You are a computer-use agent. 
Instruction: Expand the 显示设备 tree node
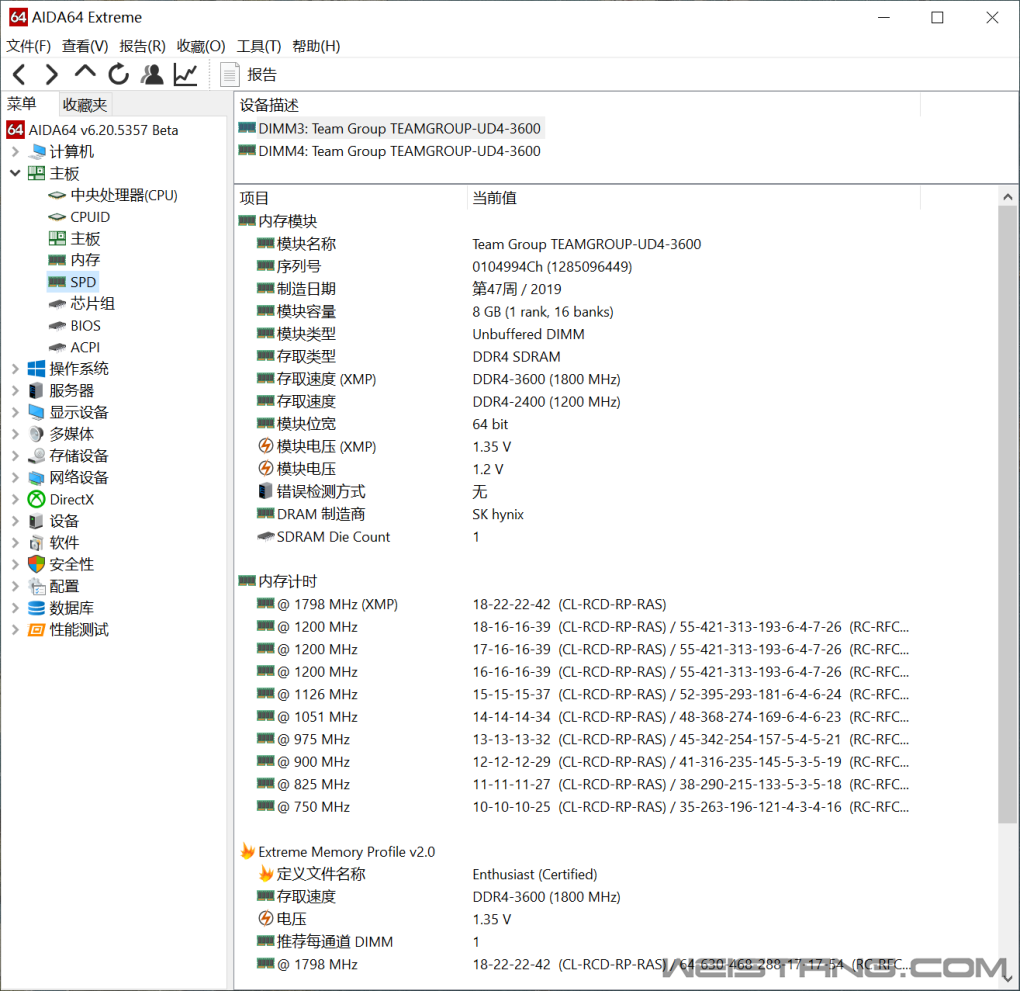pos(15,412)
